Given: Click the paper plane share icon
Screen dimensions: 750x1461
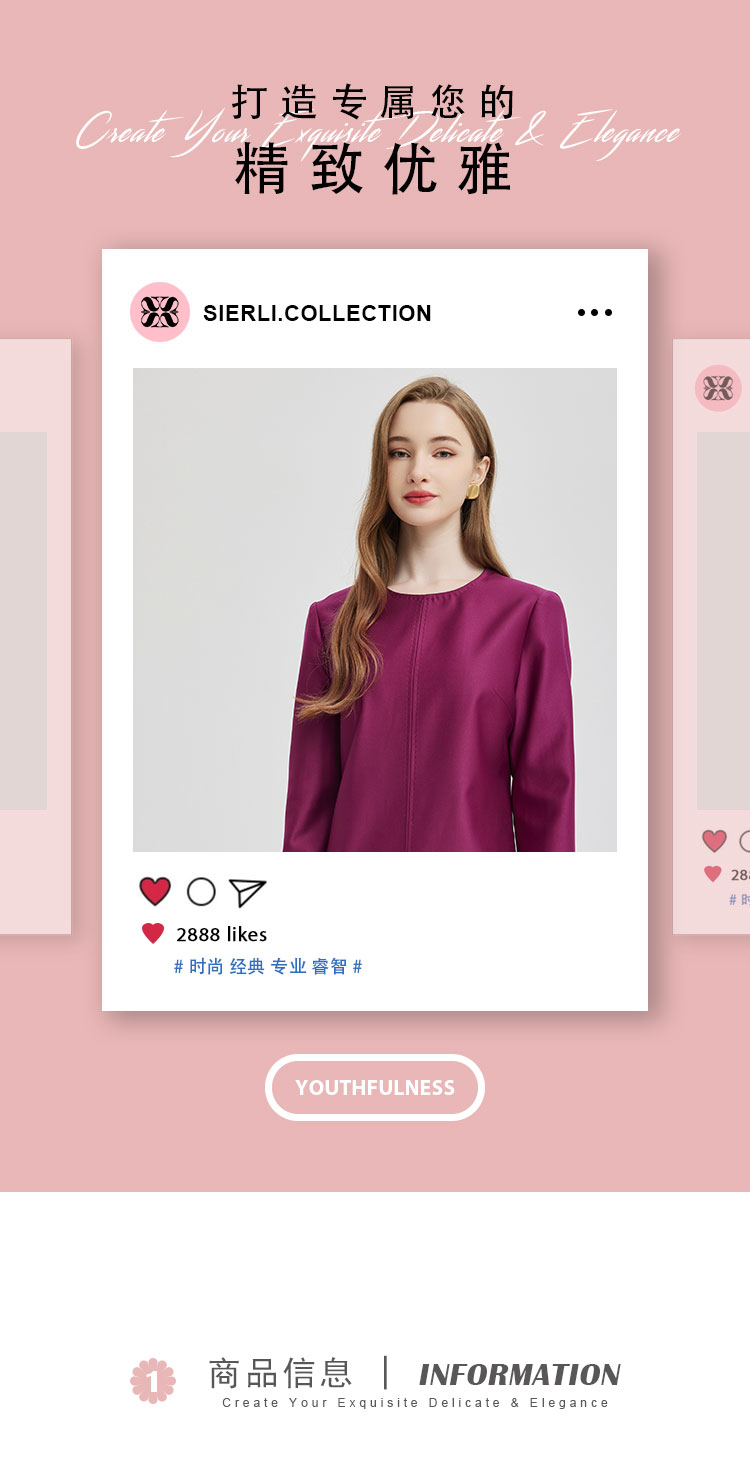Looking at the screenshot, I should (x=247, y=892).
